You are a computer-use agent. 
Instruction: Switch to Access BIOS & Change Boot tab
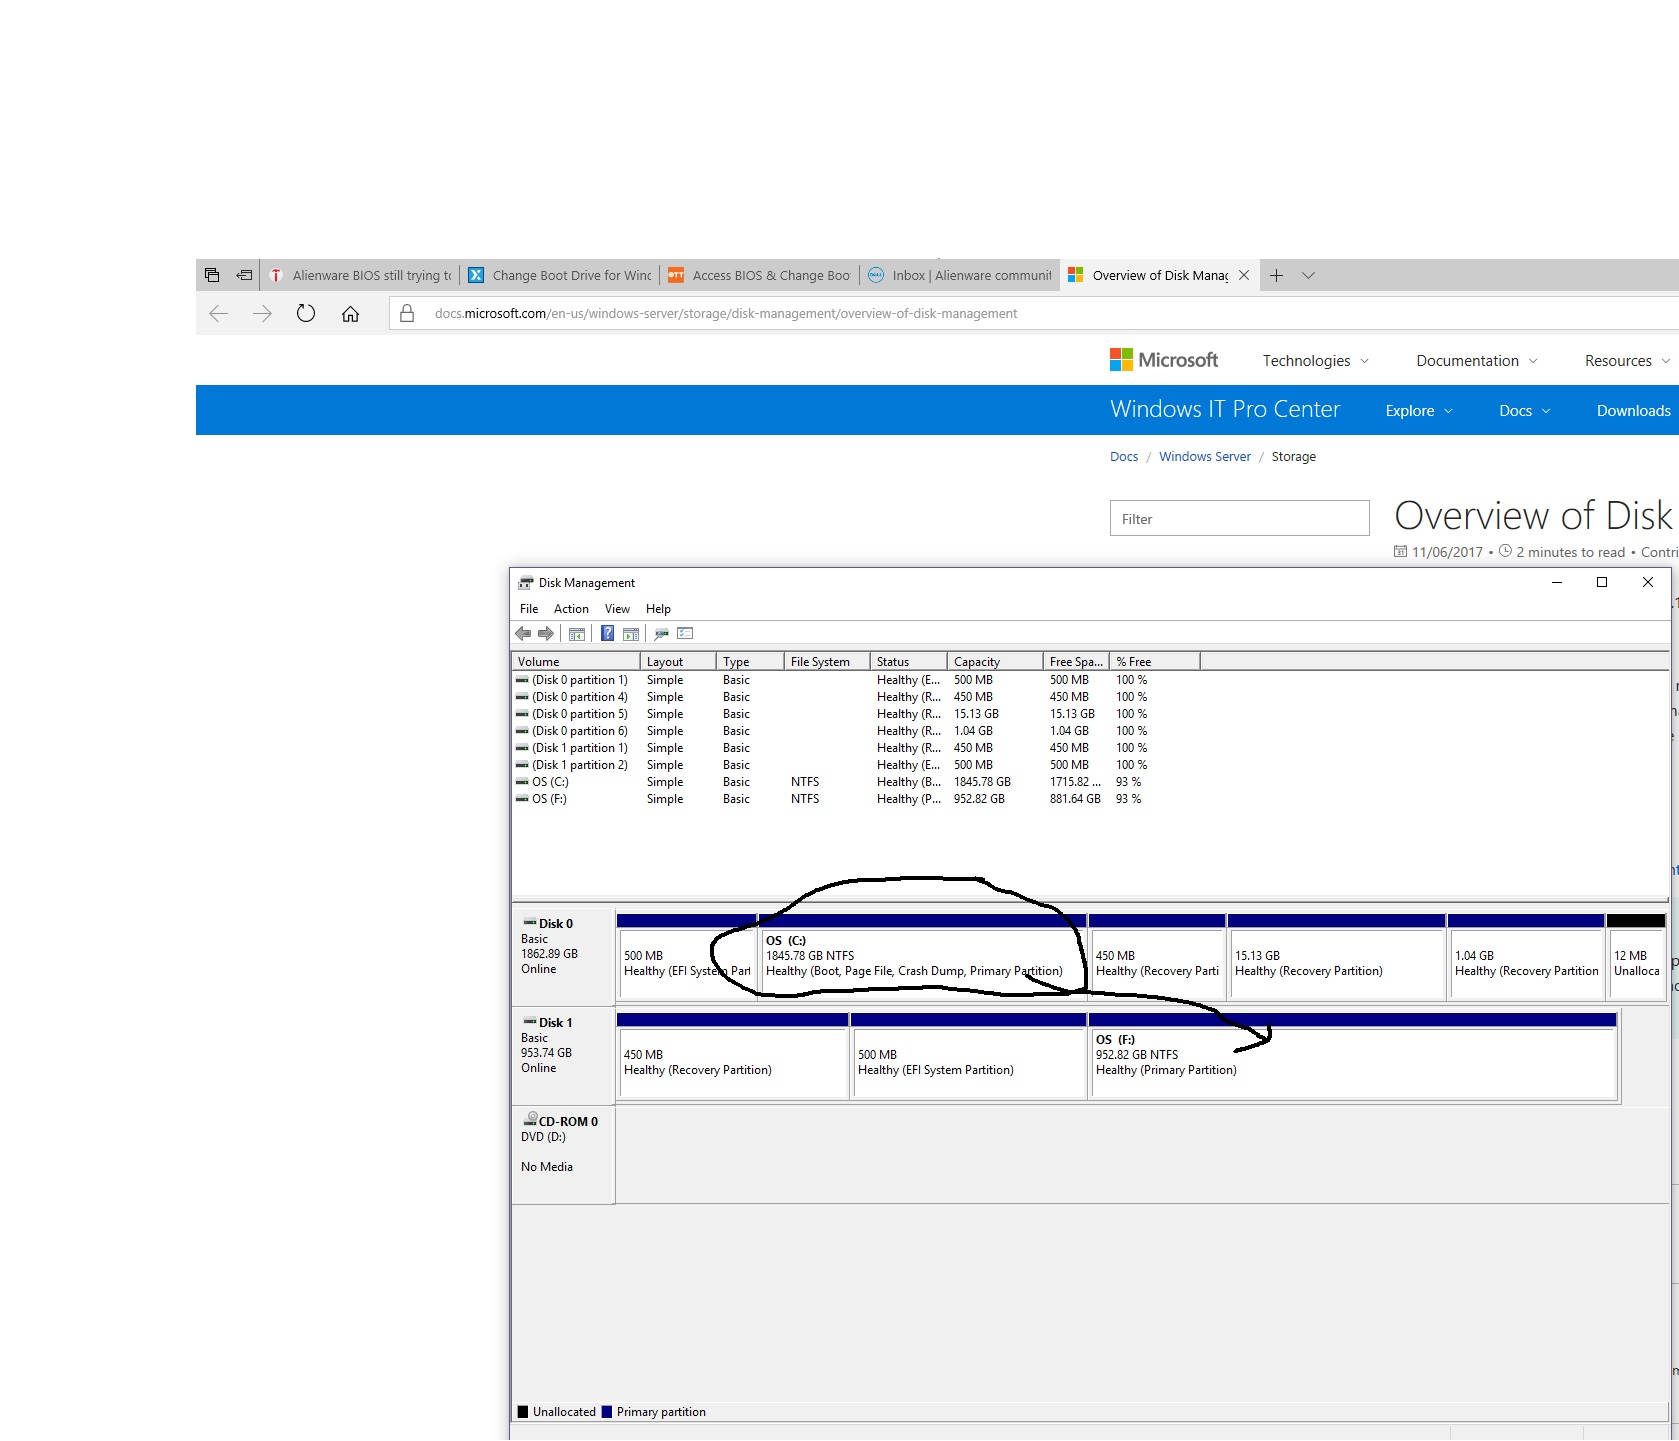[760, 275]
